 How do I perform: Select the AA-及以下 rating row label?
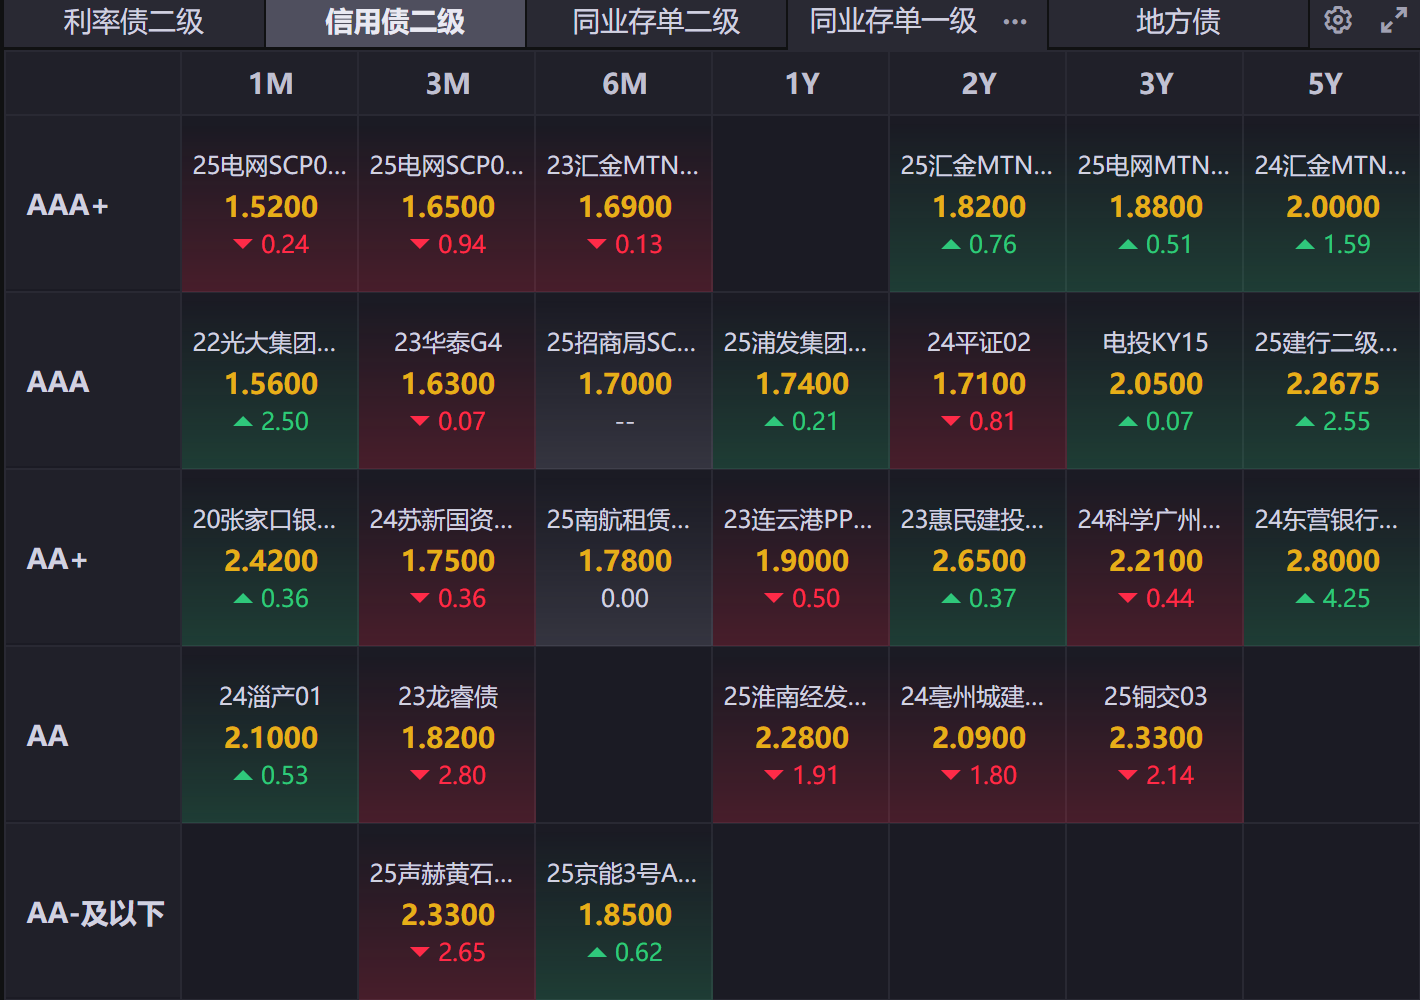(x=95, y=913)
